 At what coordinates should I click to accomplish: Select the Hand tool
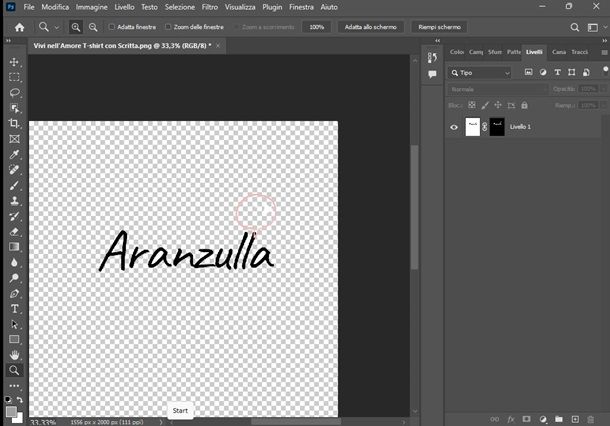(x=14, y=355)
